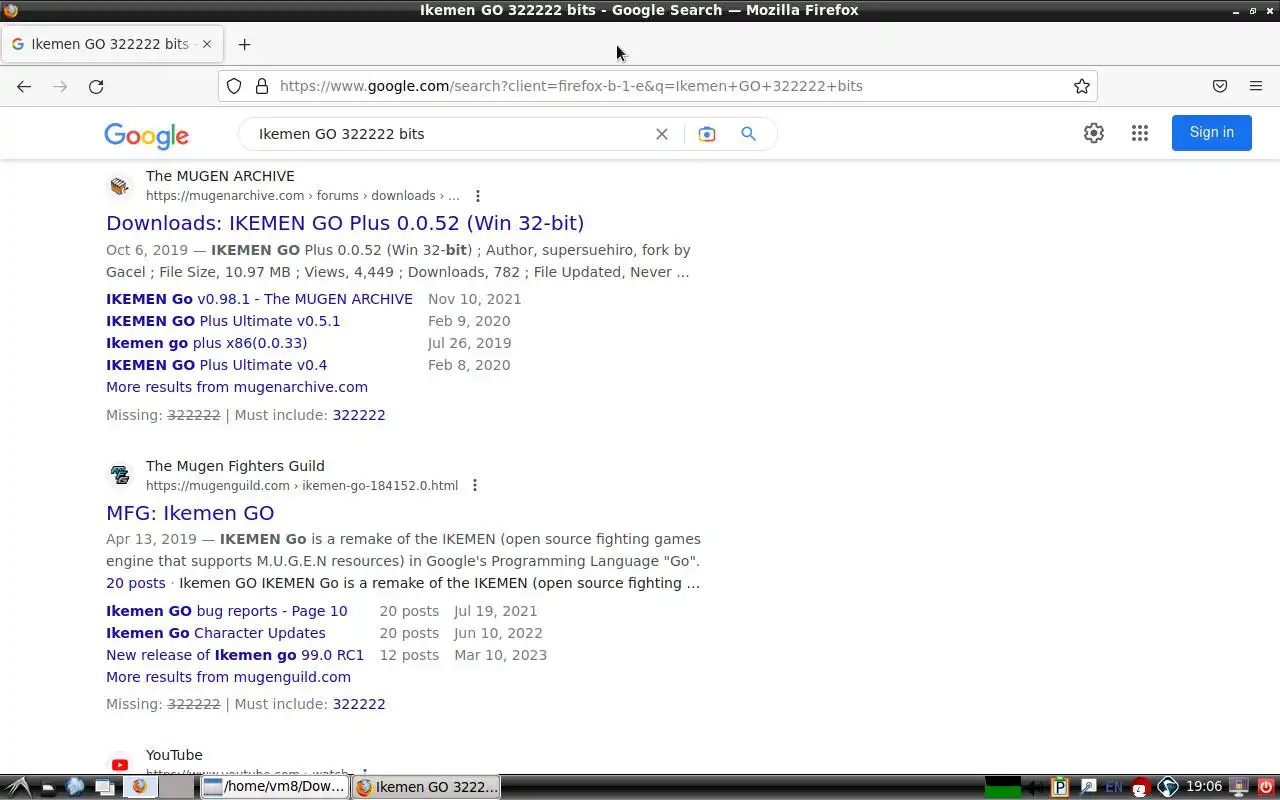Image resolution: width=1280 pixels, height=800 pixels.
Task: Submit search with the magnifying glass icon
Action: point(748,134)
